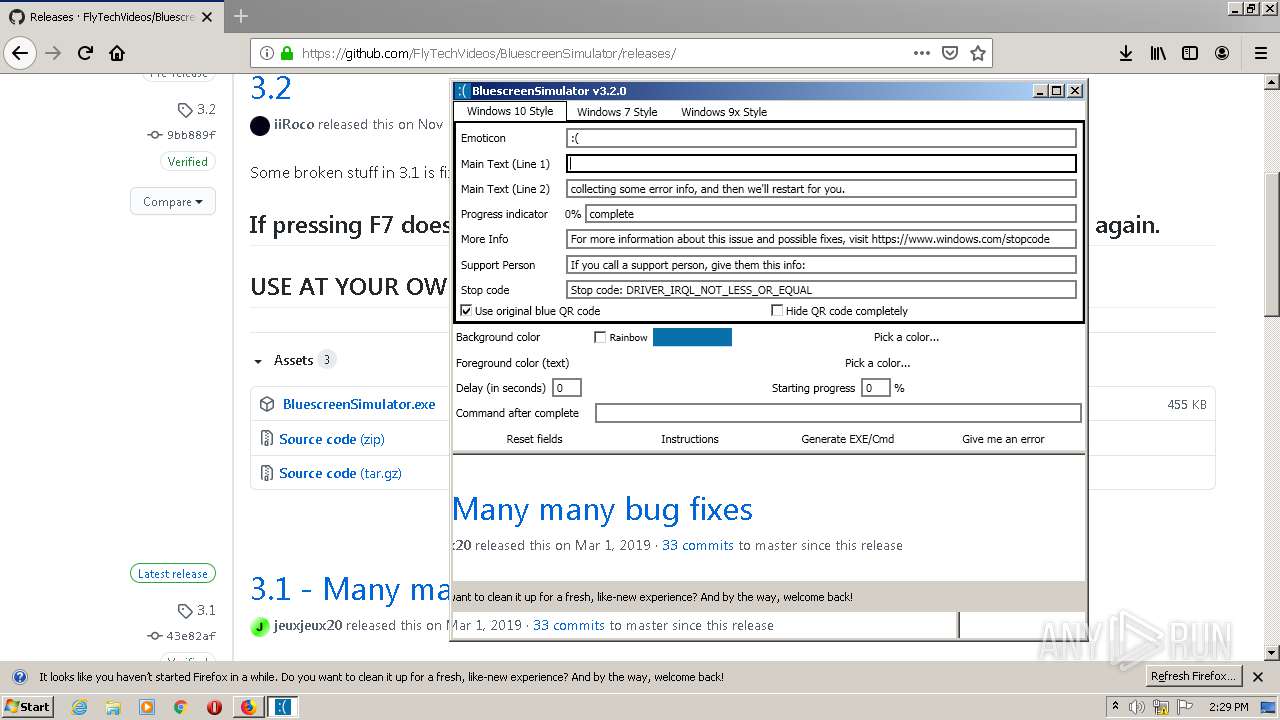Open Firefox hamburger menu
Image resolution: width=1280 pixels, height=720 pixels.
click(1260, 53)
